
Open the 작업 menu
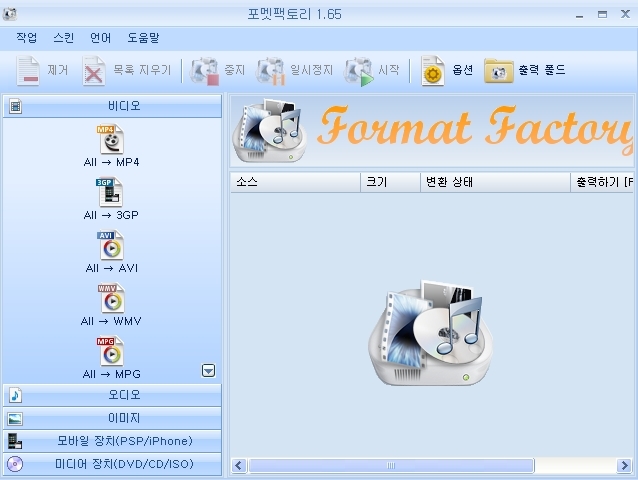[x=26, y=38]
